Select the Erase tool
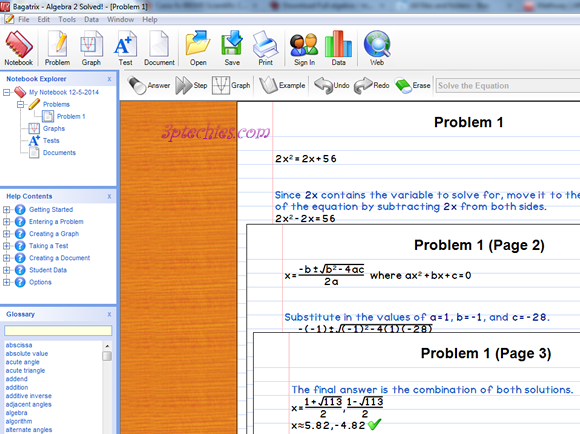The width and height of the screenshot is (580, 434). pos(412,85)
